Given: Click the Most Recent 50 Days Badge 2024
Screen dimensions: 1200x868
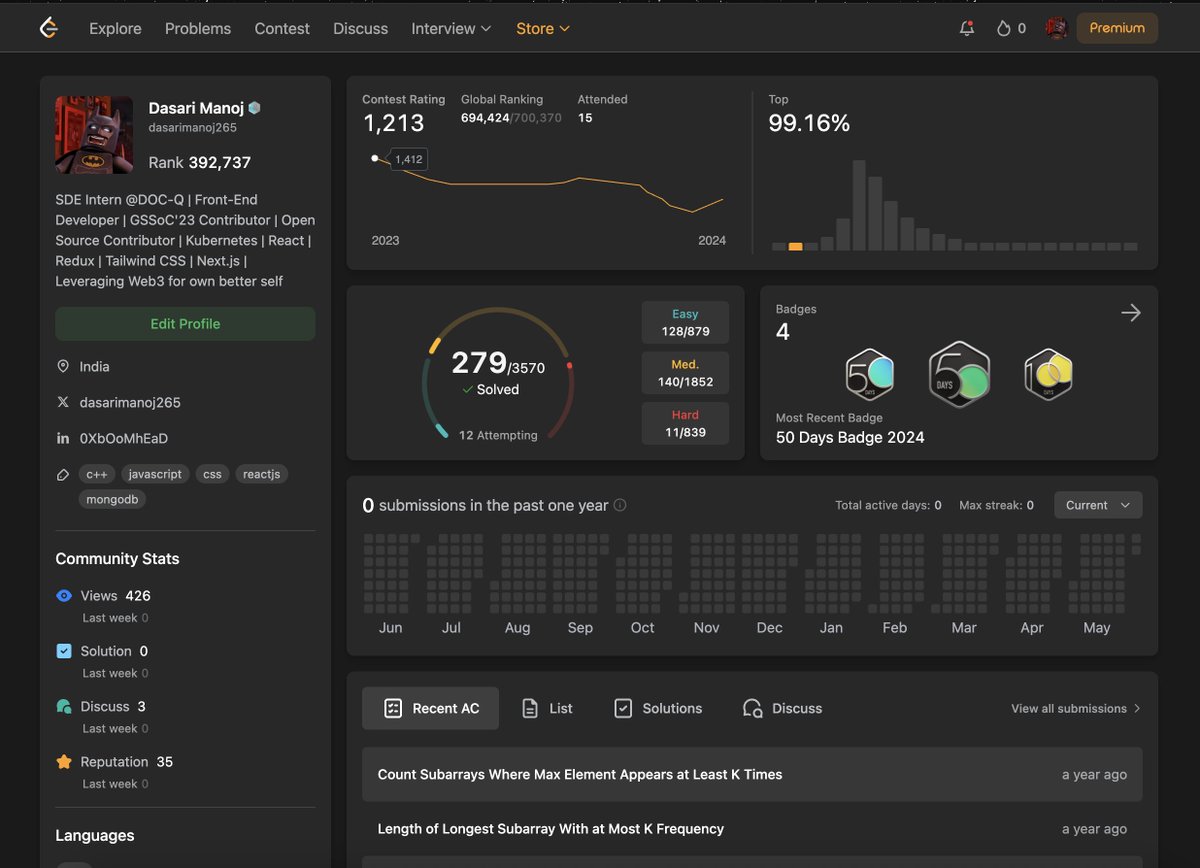Looking at the screenshot, I should 850,437.
